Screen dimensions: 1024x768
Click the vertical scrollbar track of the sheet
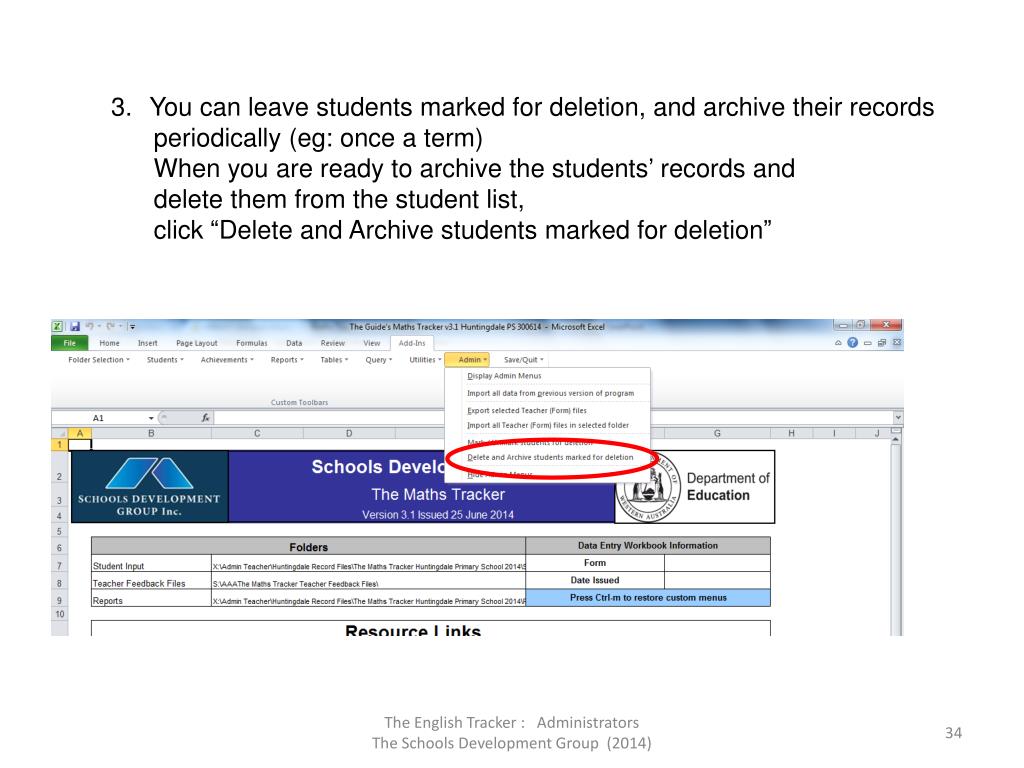(895, 539)
